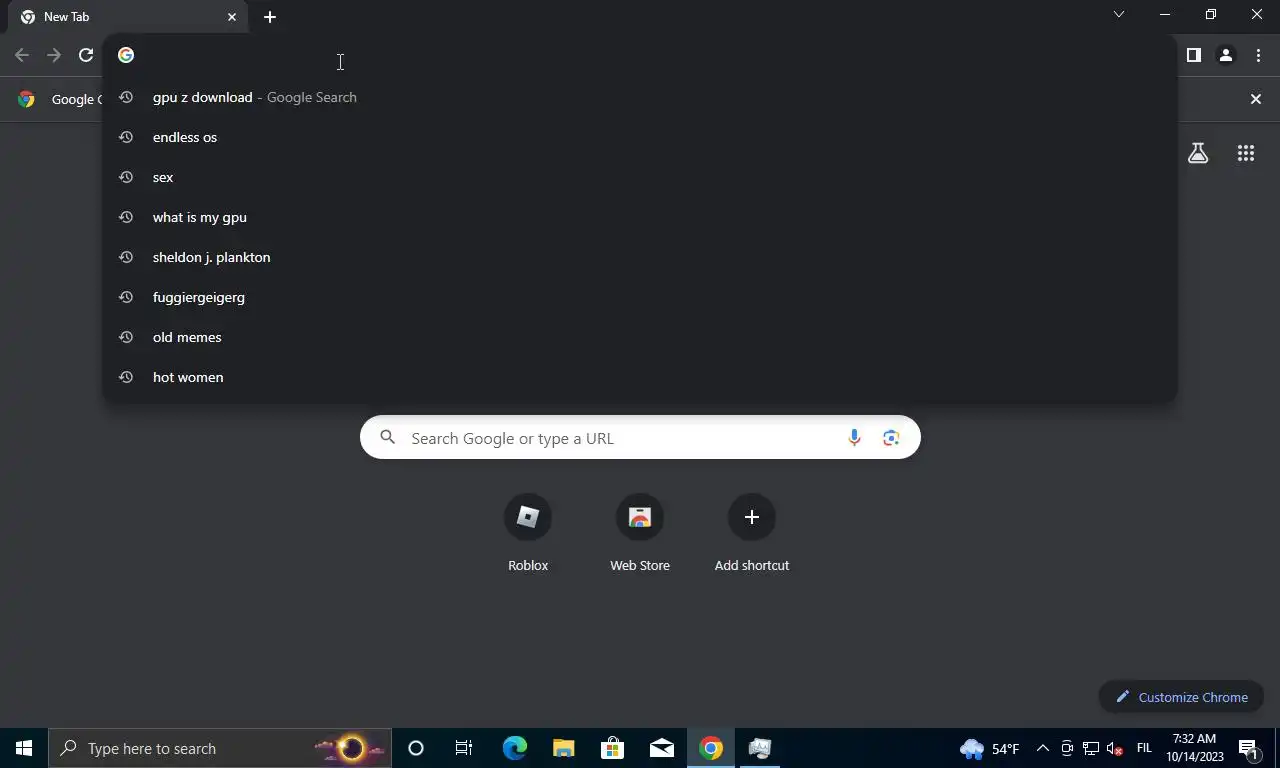The height and width of the screenshot is (768, 1280).
Task: Choose 'sheldon j. plankton' suggestion
Action: click(639, 257)
